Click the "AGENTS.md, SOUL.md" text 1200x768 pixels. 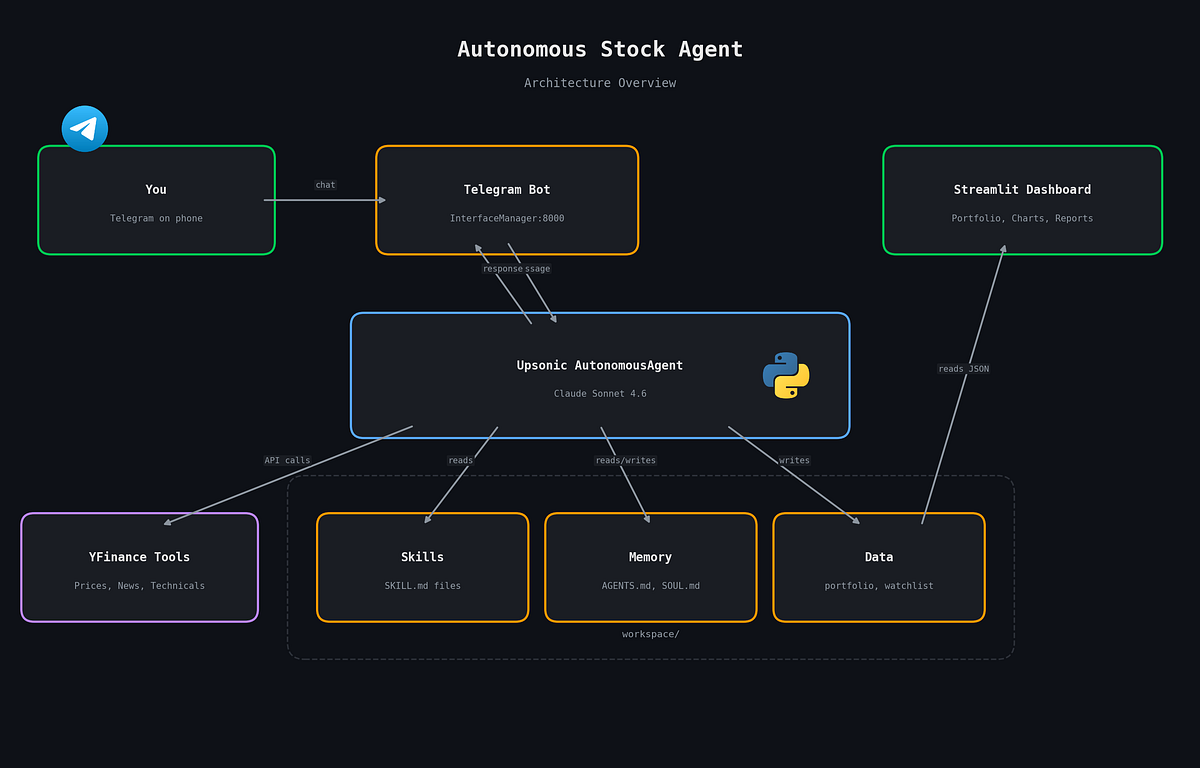(650, 586)
